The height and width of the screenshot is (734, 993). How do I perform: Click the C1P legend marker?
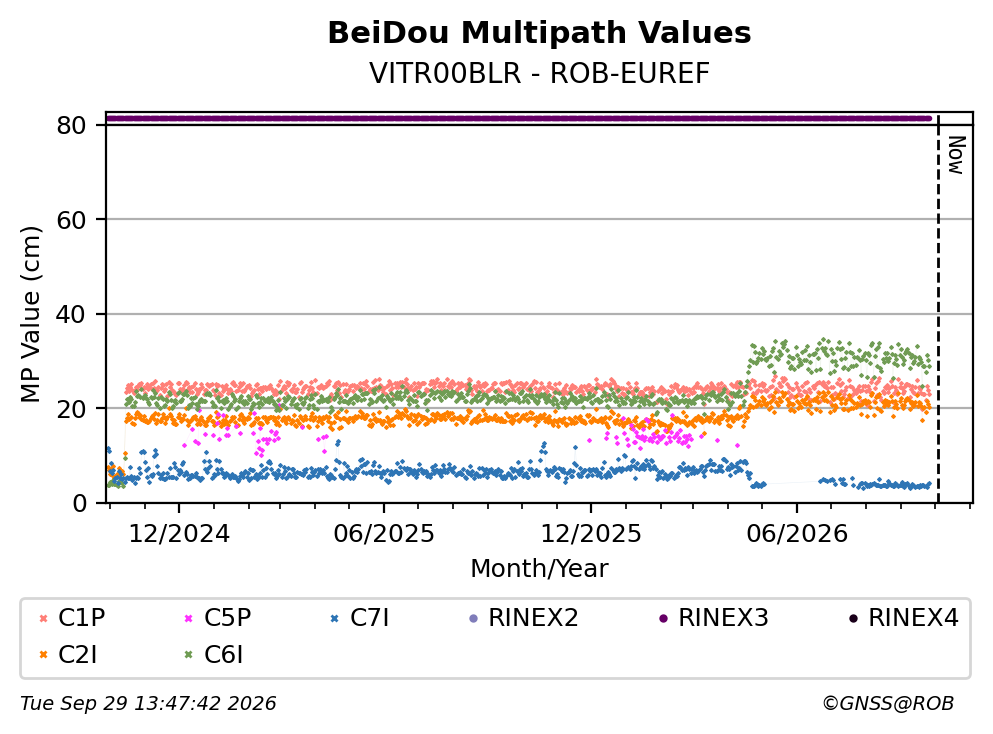coord(43,618)
